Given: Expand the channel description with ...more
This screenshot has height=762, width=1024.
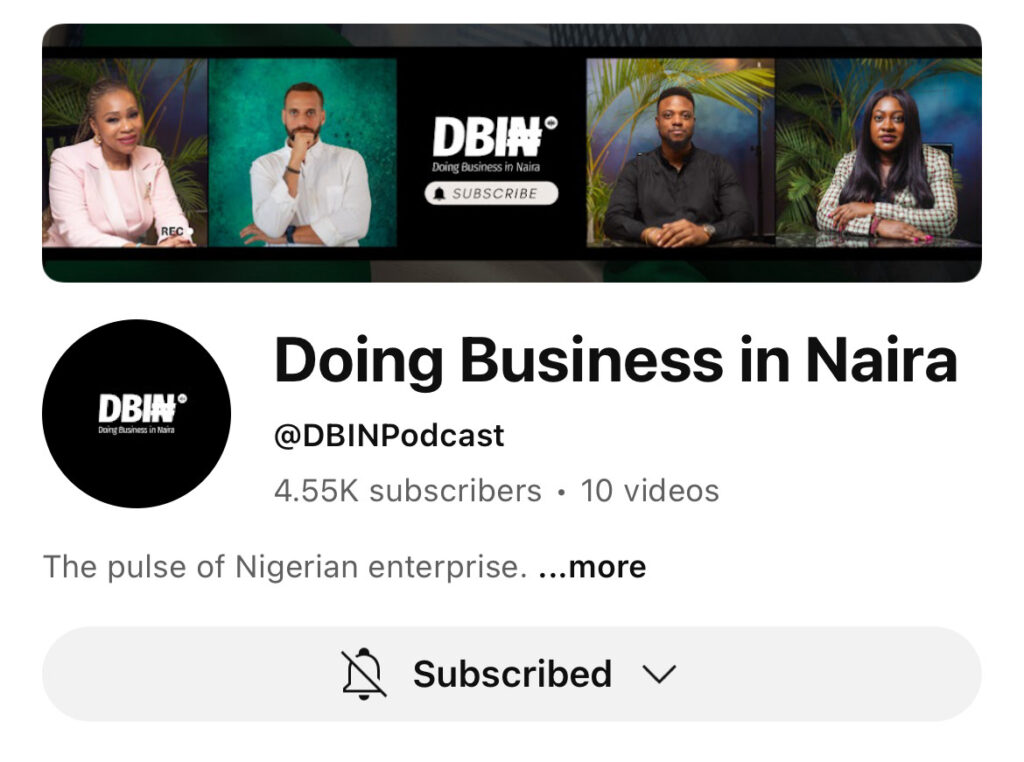Looking at the screenshot, I should 592,567.
